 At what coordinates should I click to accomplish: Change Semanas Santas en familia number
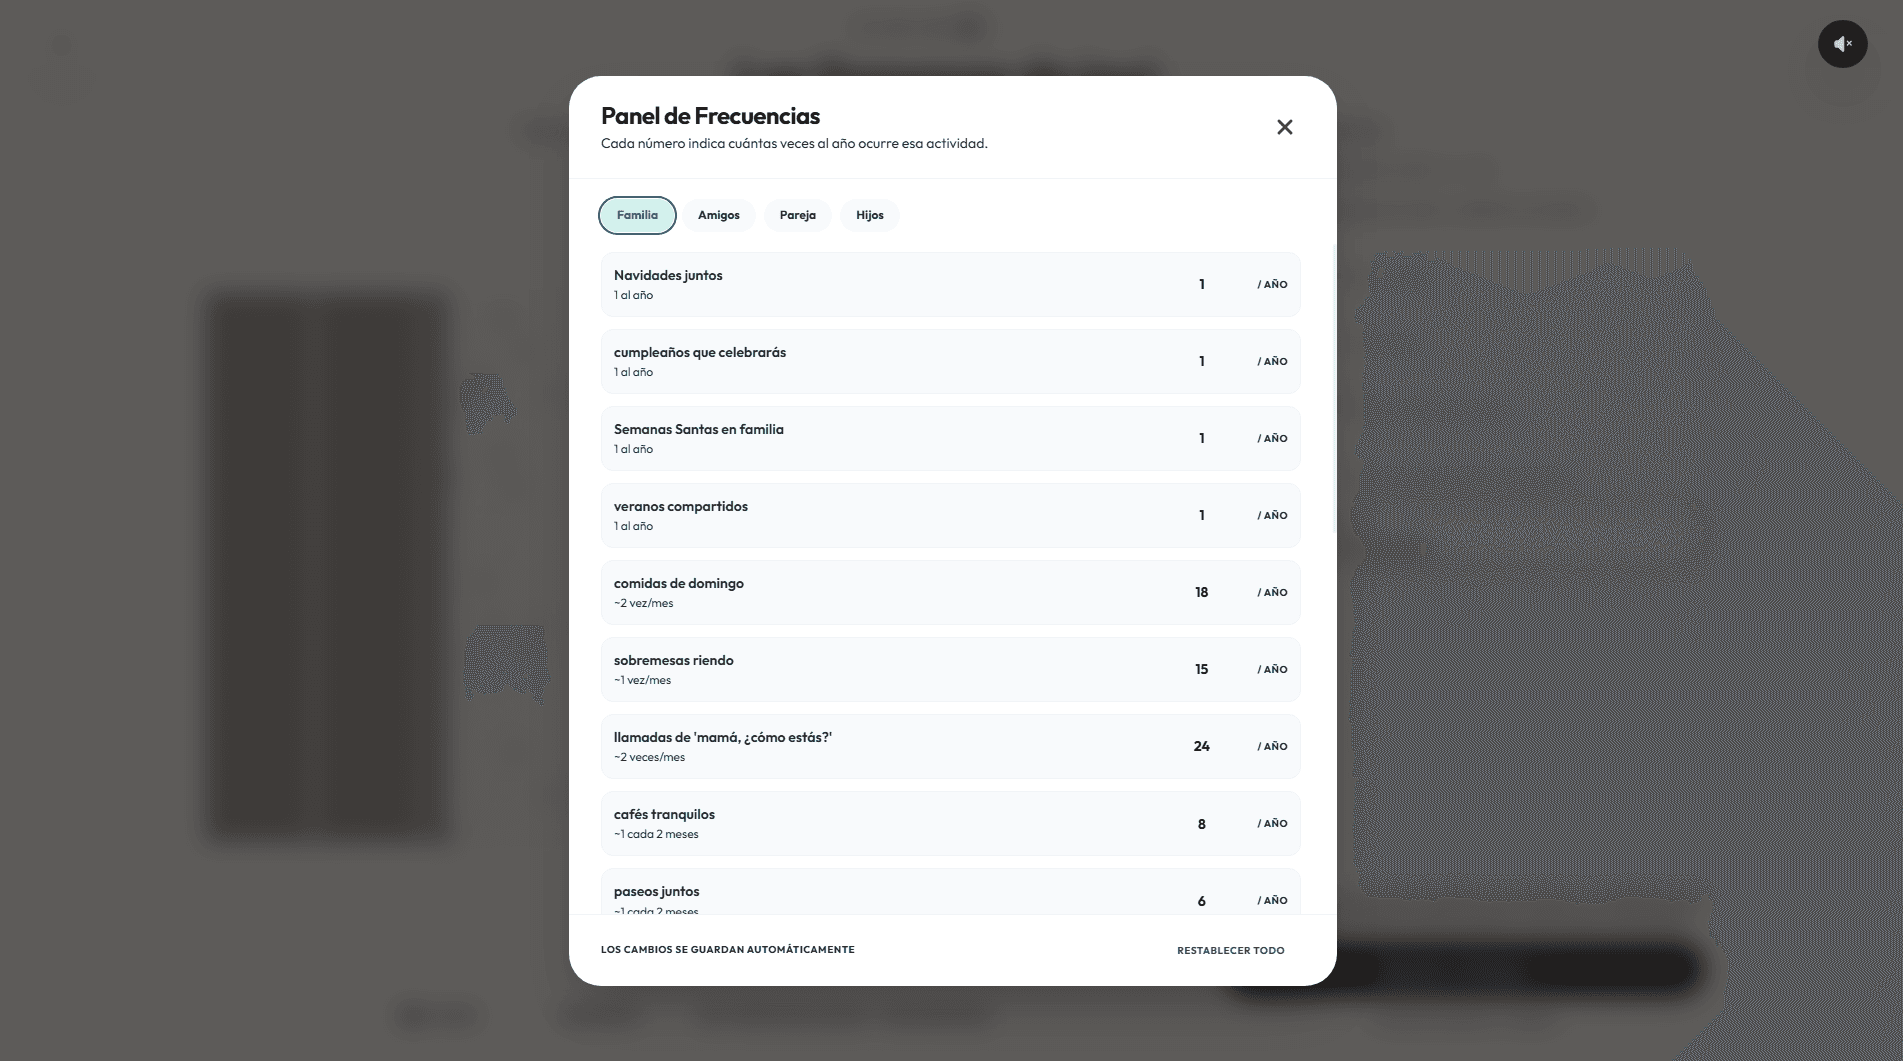tap(1202, 438)
